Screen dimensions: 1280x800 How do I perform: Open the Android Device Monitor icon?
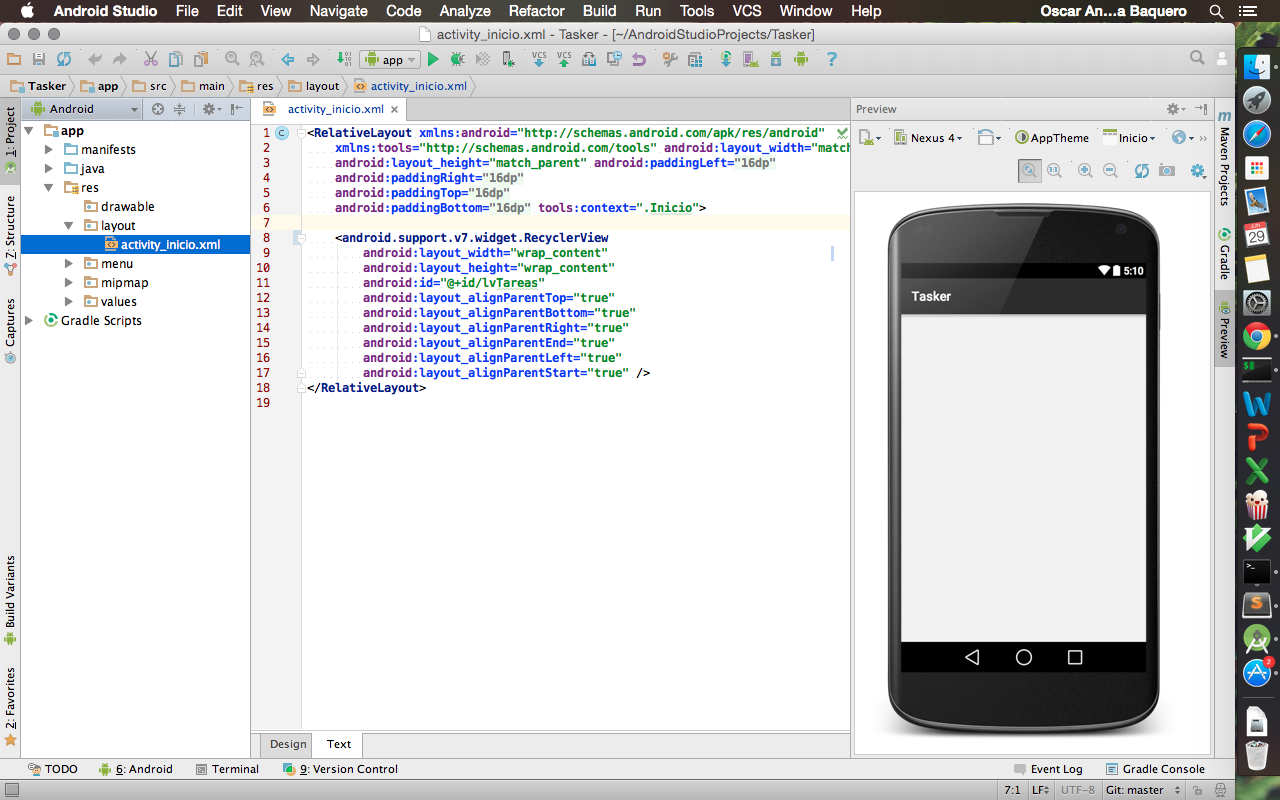[x=801, y=60]
